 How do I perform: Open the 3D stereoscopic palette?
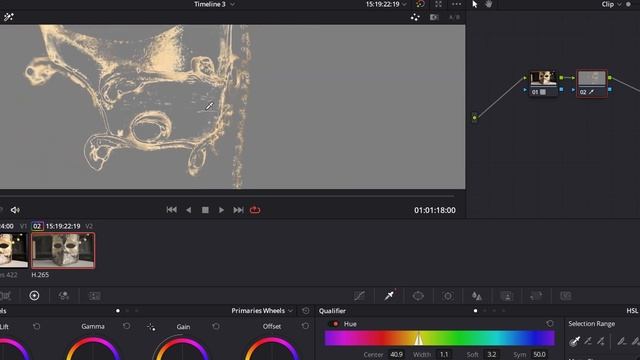566,296
